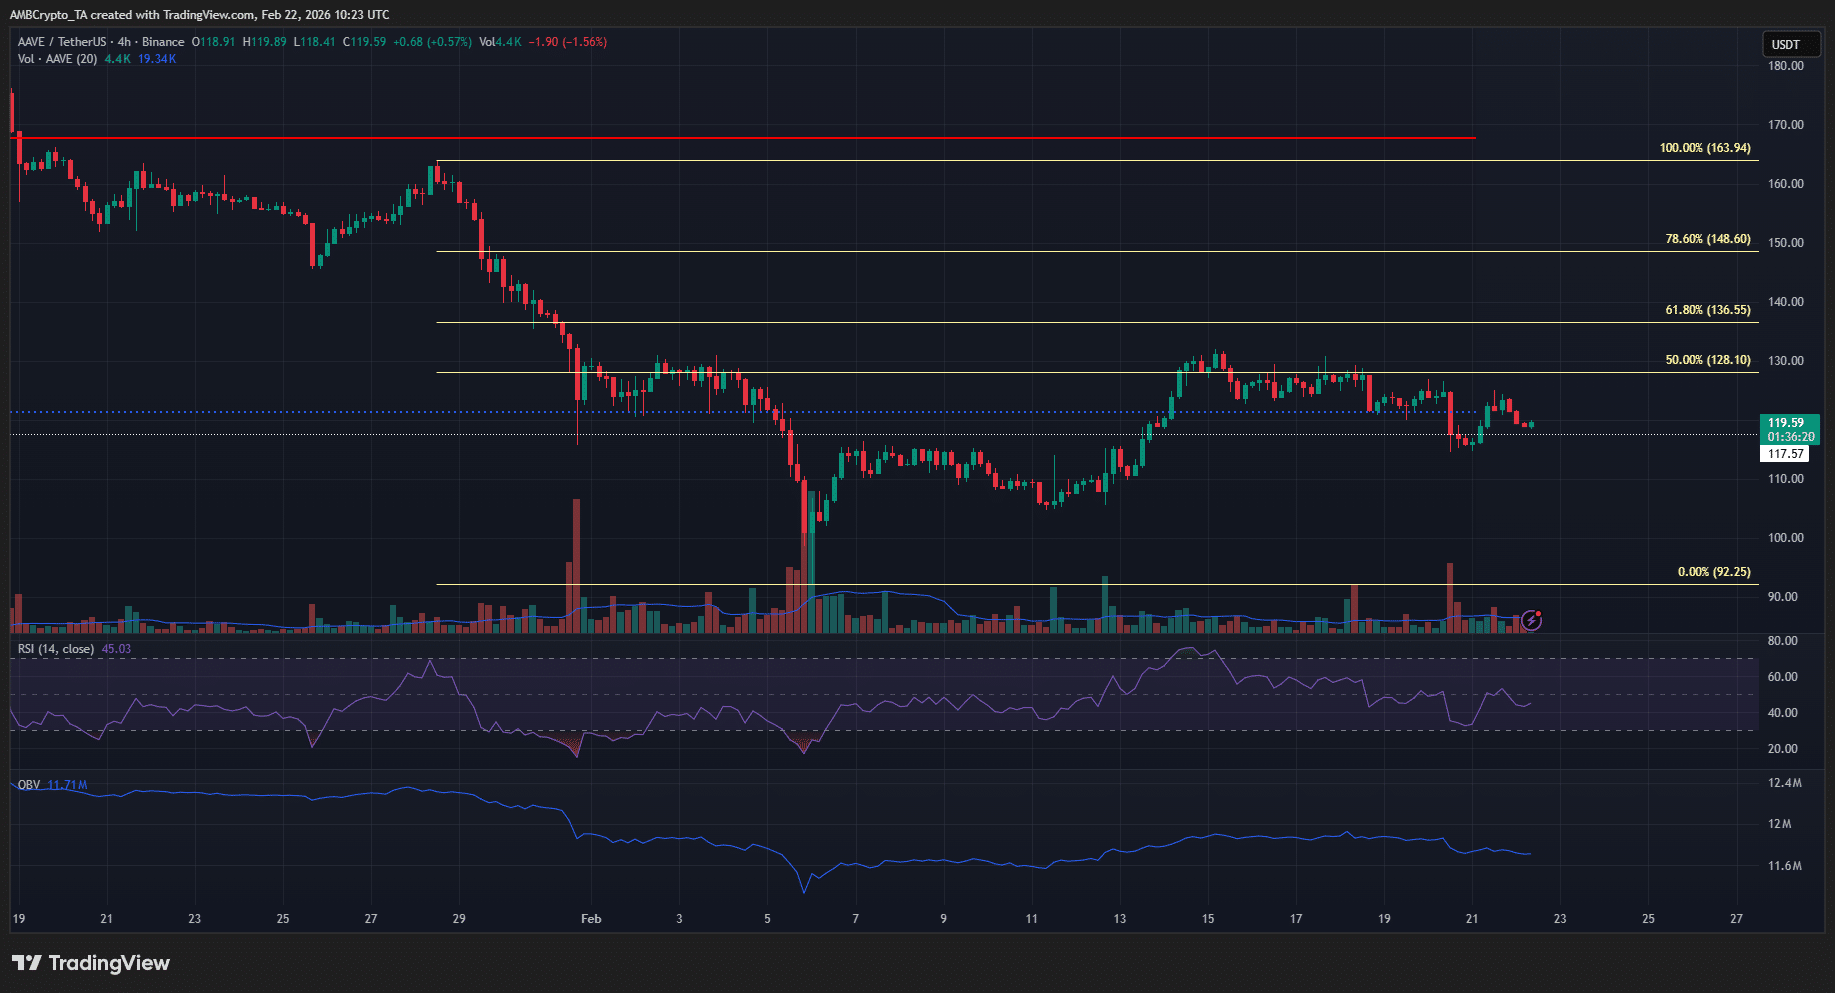The height and width of the screenshot is (993, 1835).
Task: Click the 100.00% (163.94) Fibonacci label
Action: (x=1704, y=148)
